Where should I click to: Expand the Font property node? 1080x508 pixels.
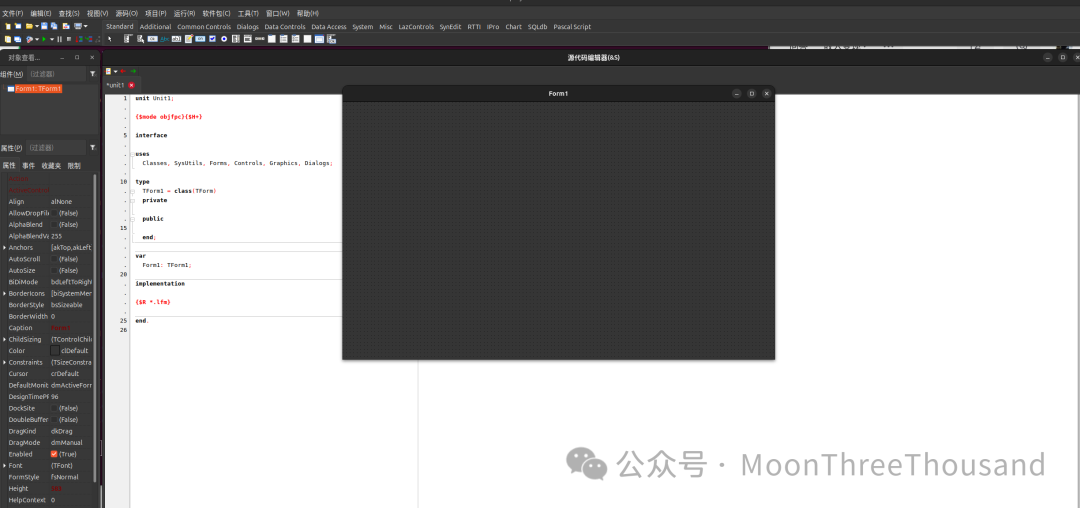4,465
